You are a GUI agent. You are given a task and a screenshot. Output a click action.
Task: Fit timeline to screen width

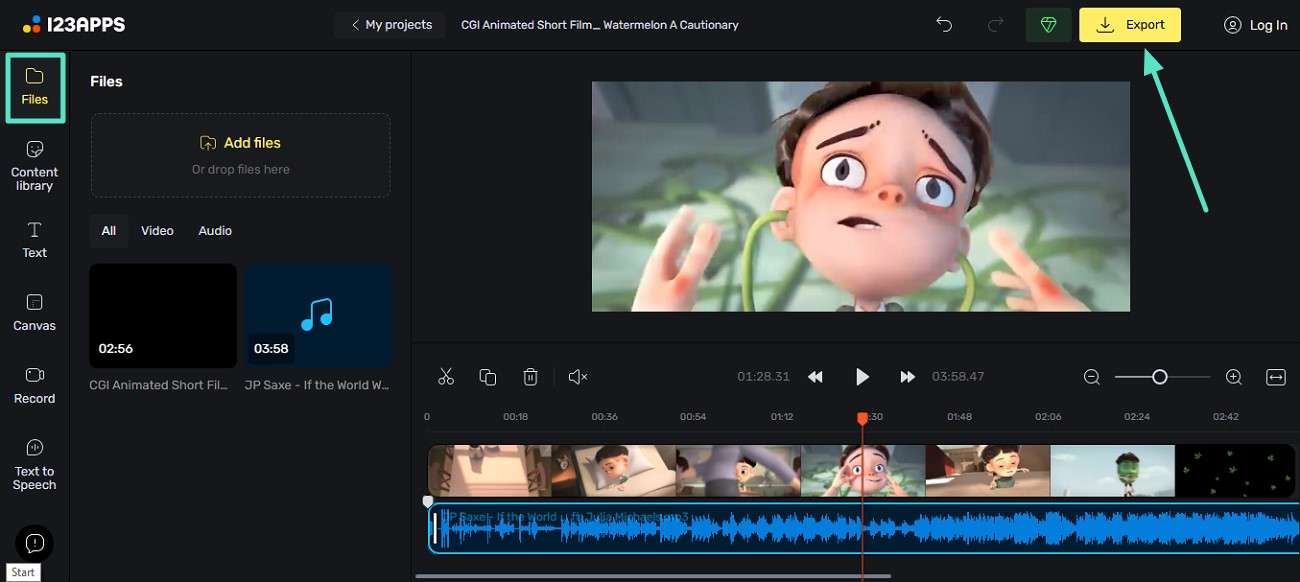1276,377
